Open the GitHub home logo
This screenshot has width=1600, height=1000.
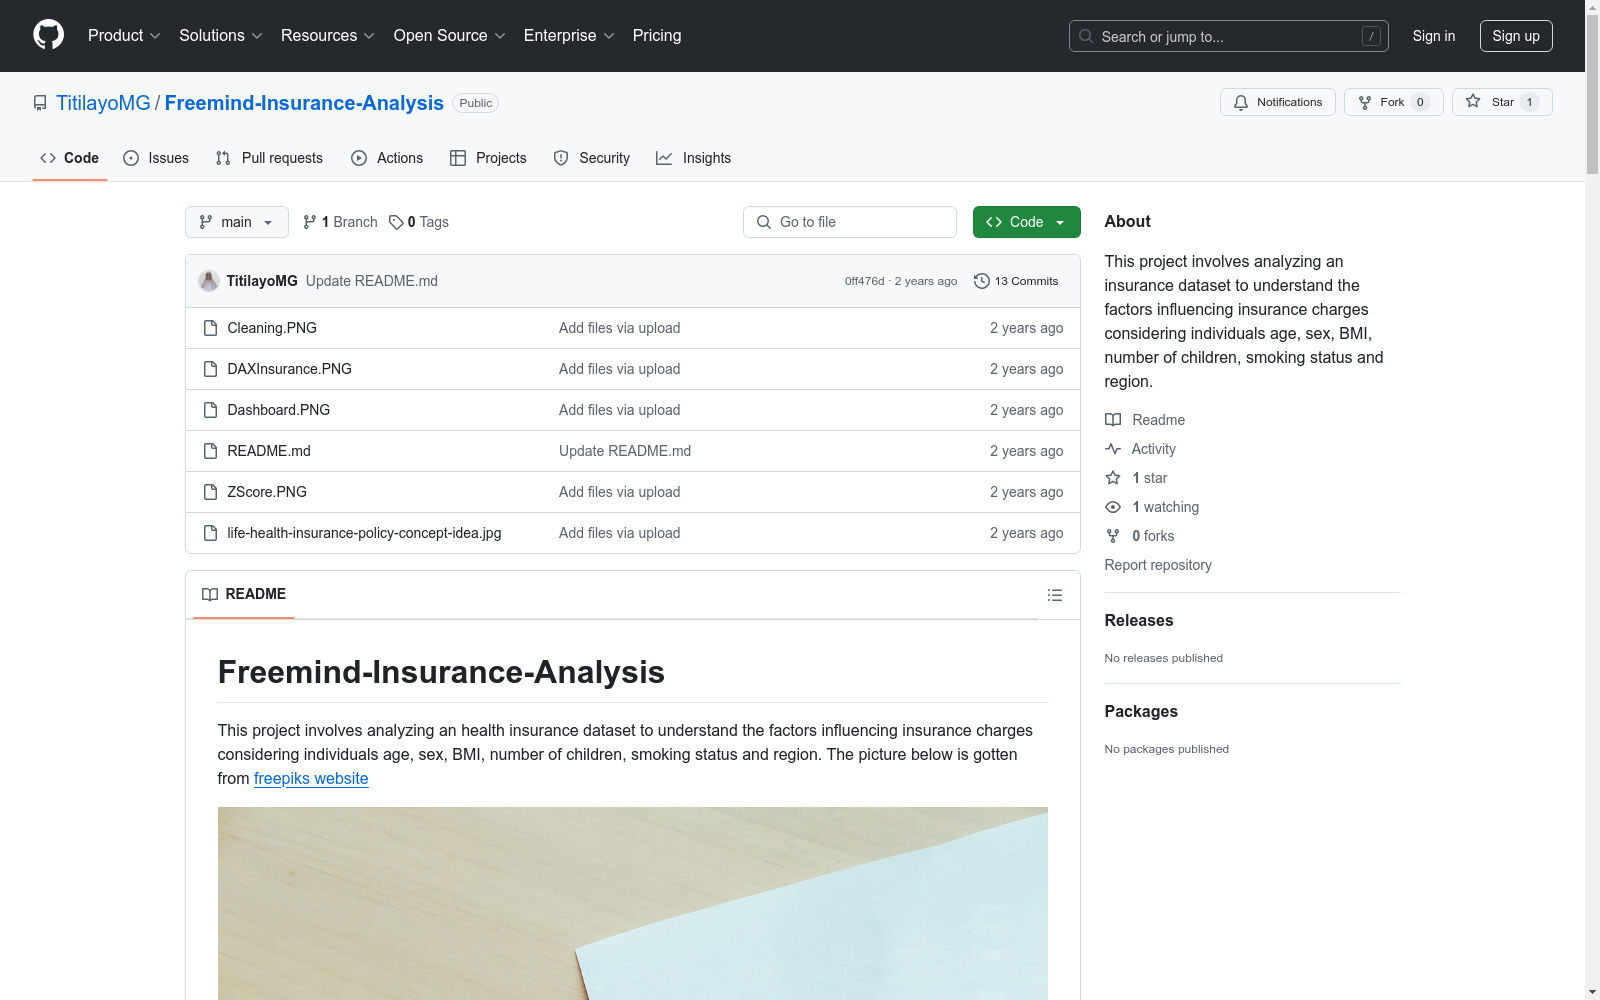click(48, 35)
